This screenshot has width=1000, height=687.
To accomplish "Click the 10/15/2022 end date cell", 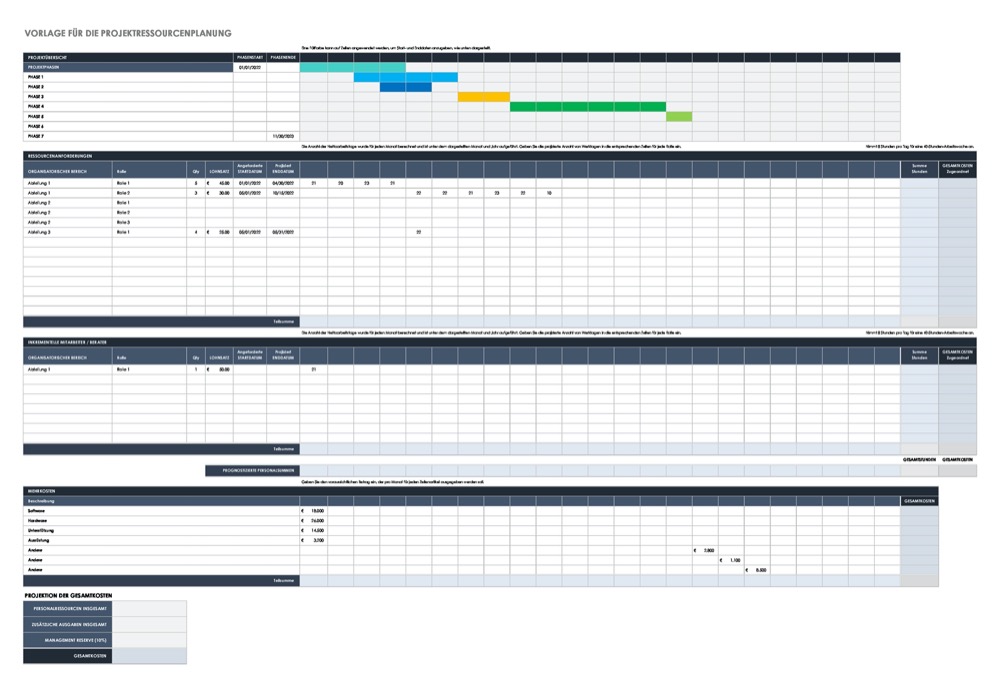I will 283,193.
